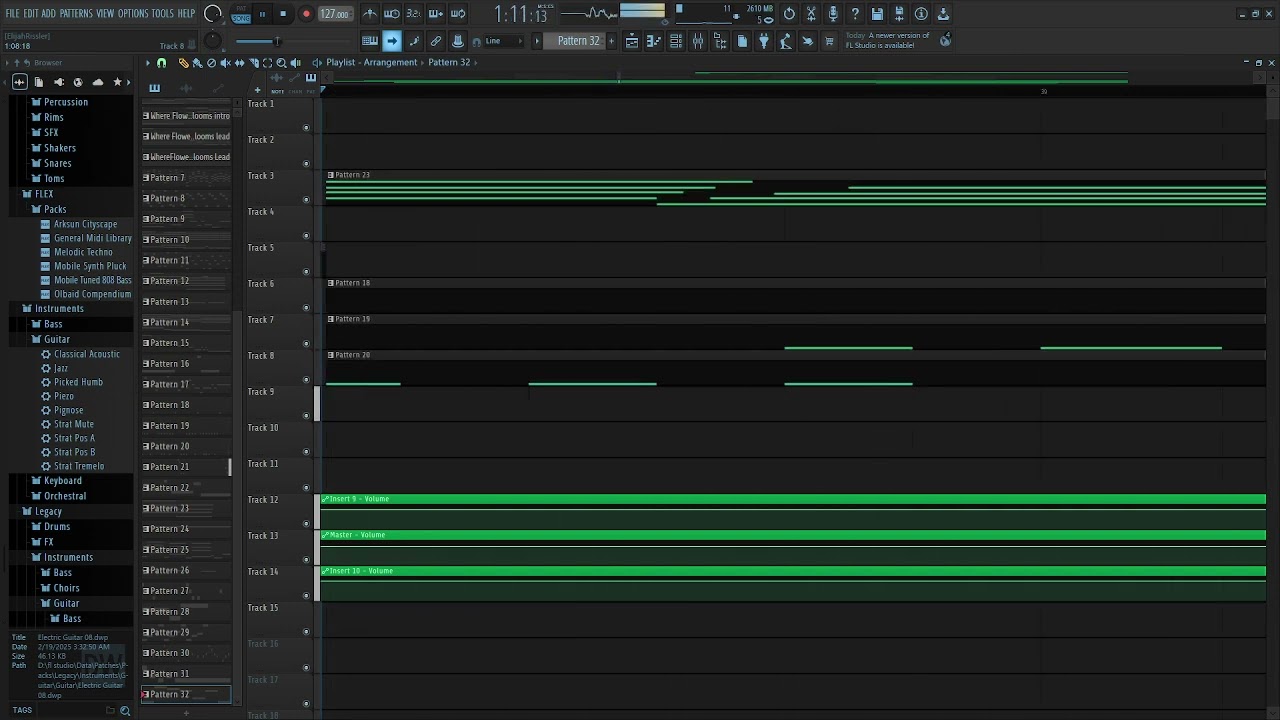Open the OPTIONS menu
Screen dimensions: 1280x720
tap(133, 13)
